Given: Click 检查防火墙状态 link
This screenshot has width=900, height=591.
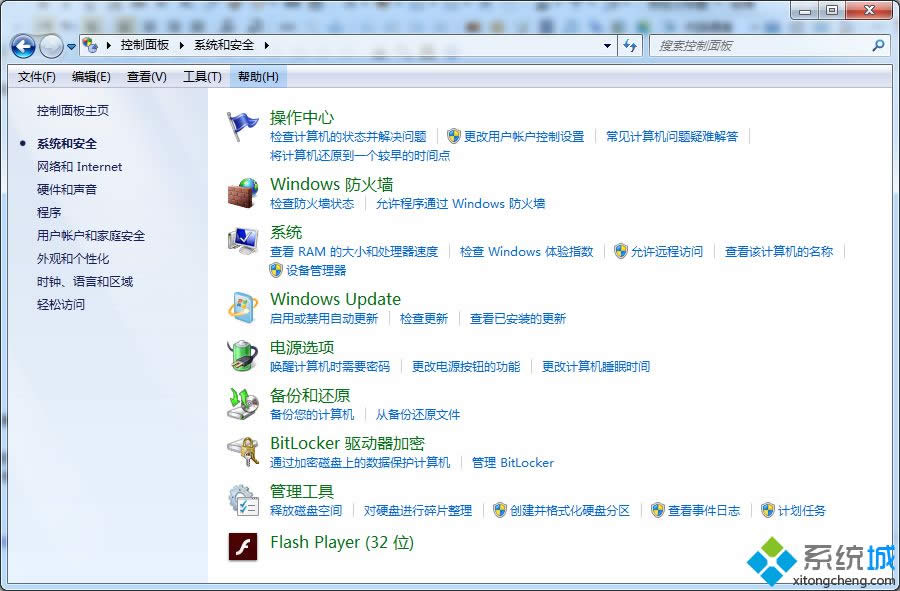Looking at the screenshot, I should [x=312, y=204].
